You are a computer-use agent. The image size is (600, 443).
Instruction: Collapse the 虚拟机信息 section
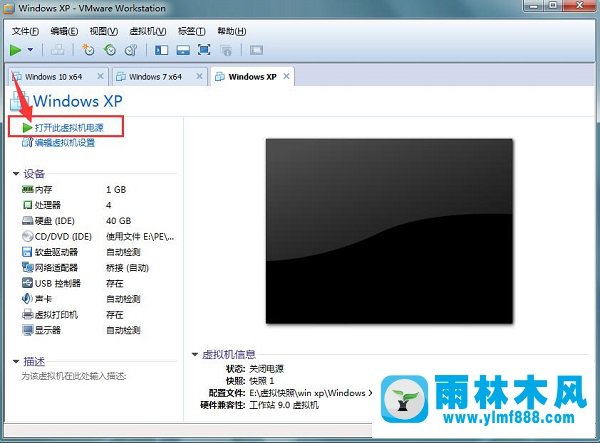click(195, 354)
